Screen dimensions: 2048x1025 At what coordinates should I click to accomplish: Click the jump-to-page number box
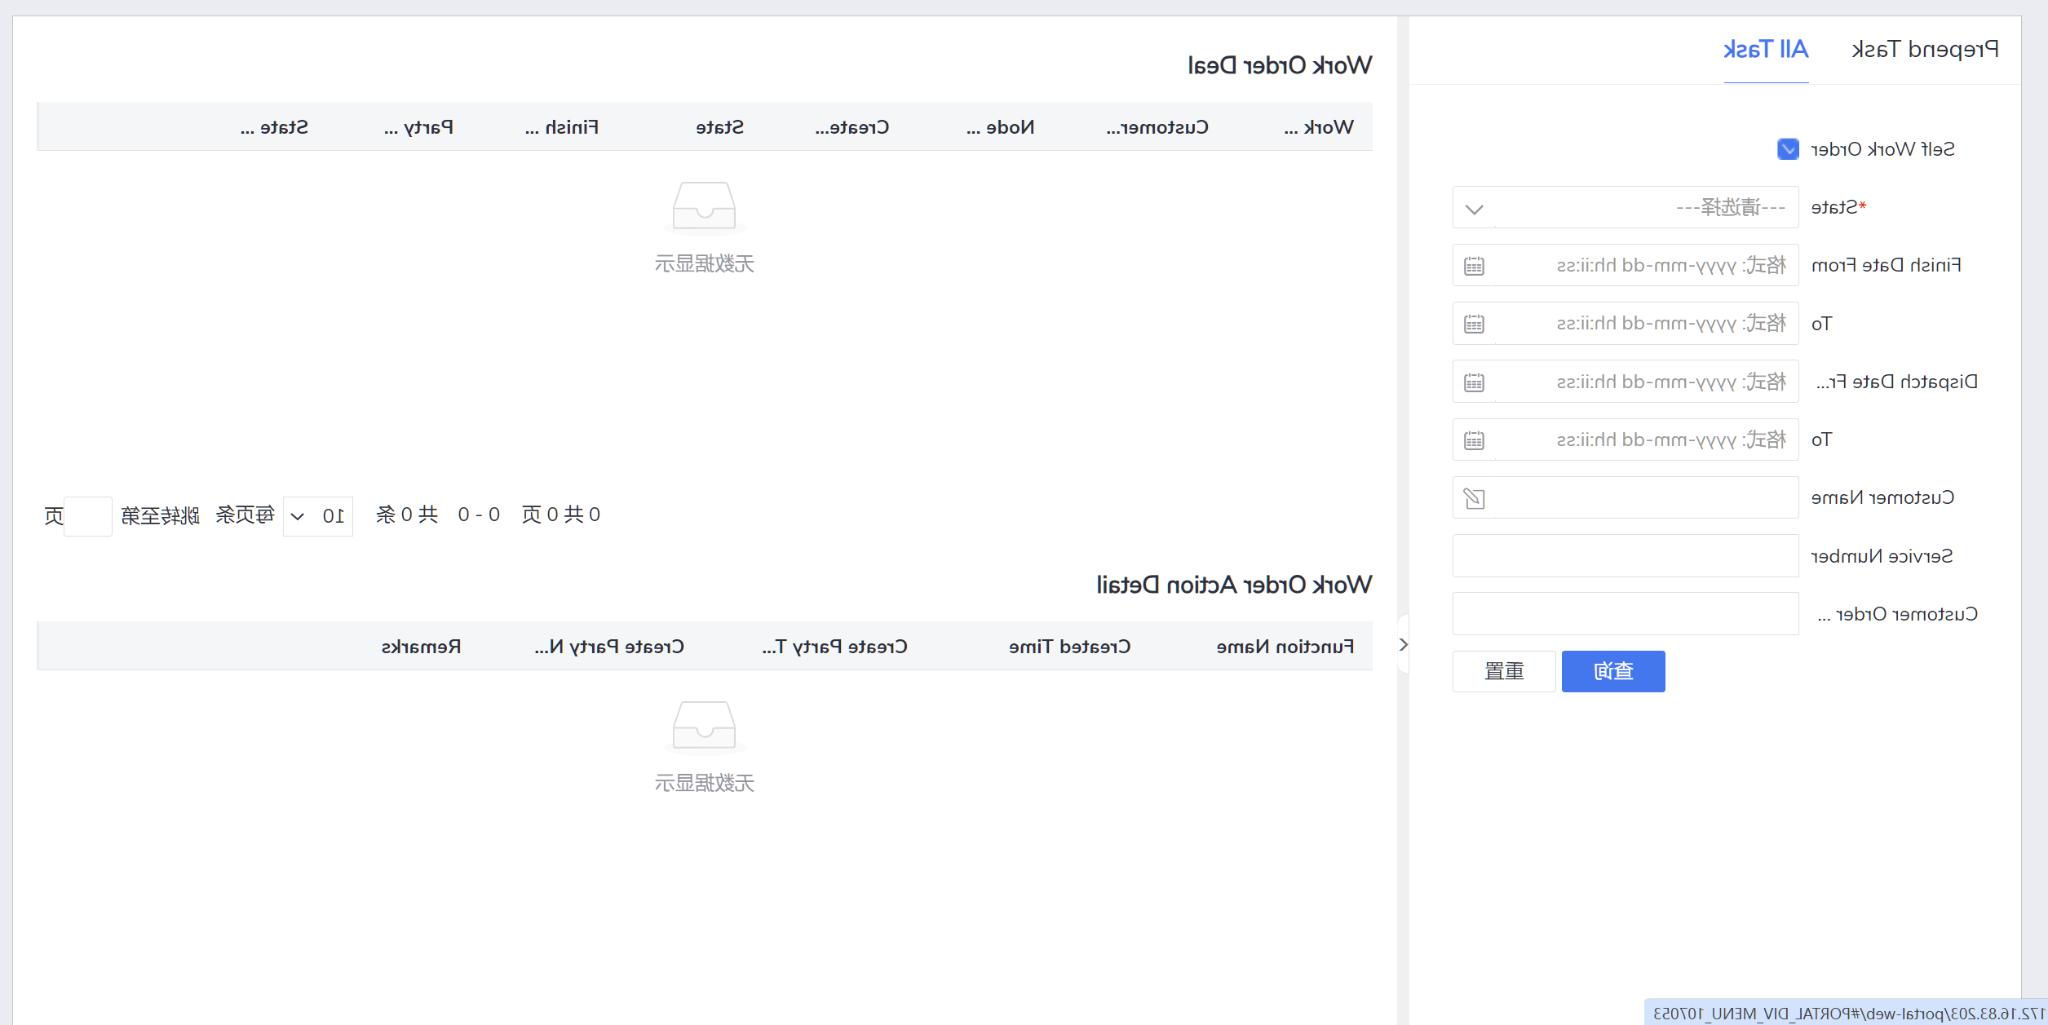pos(88,516)
